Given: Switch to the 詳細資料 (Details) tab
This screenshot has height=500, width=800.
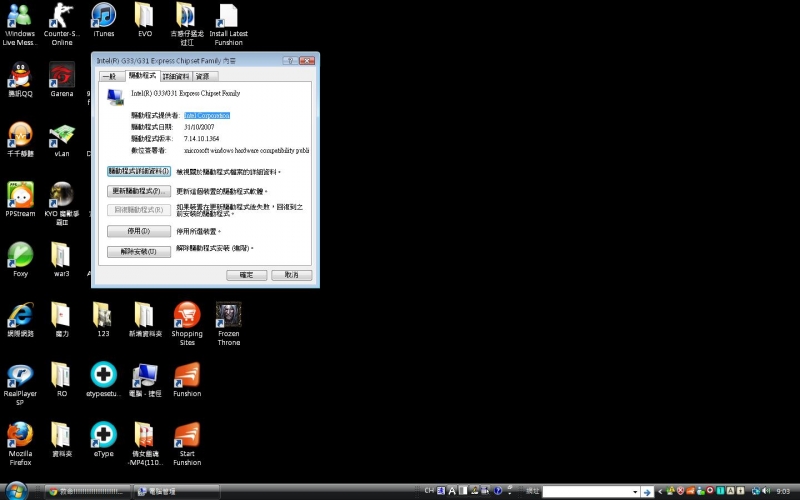Looking at the screenshot, I should click(177, 77).
